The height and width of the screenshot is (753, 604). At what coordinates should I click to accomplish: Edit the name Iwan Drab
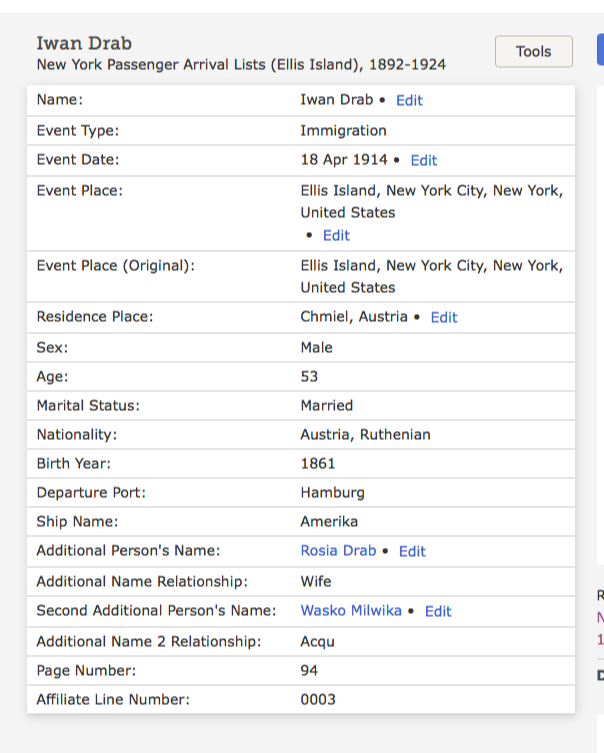click(x=409, y=100)
